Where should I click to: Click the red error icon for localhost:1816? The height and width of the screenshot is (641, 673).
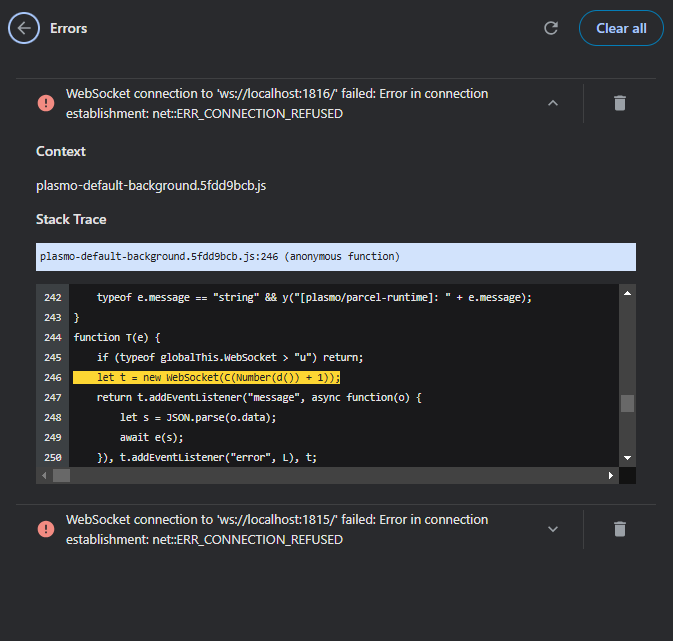coord(46,103)
